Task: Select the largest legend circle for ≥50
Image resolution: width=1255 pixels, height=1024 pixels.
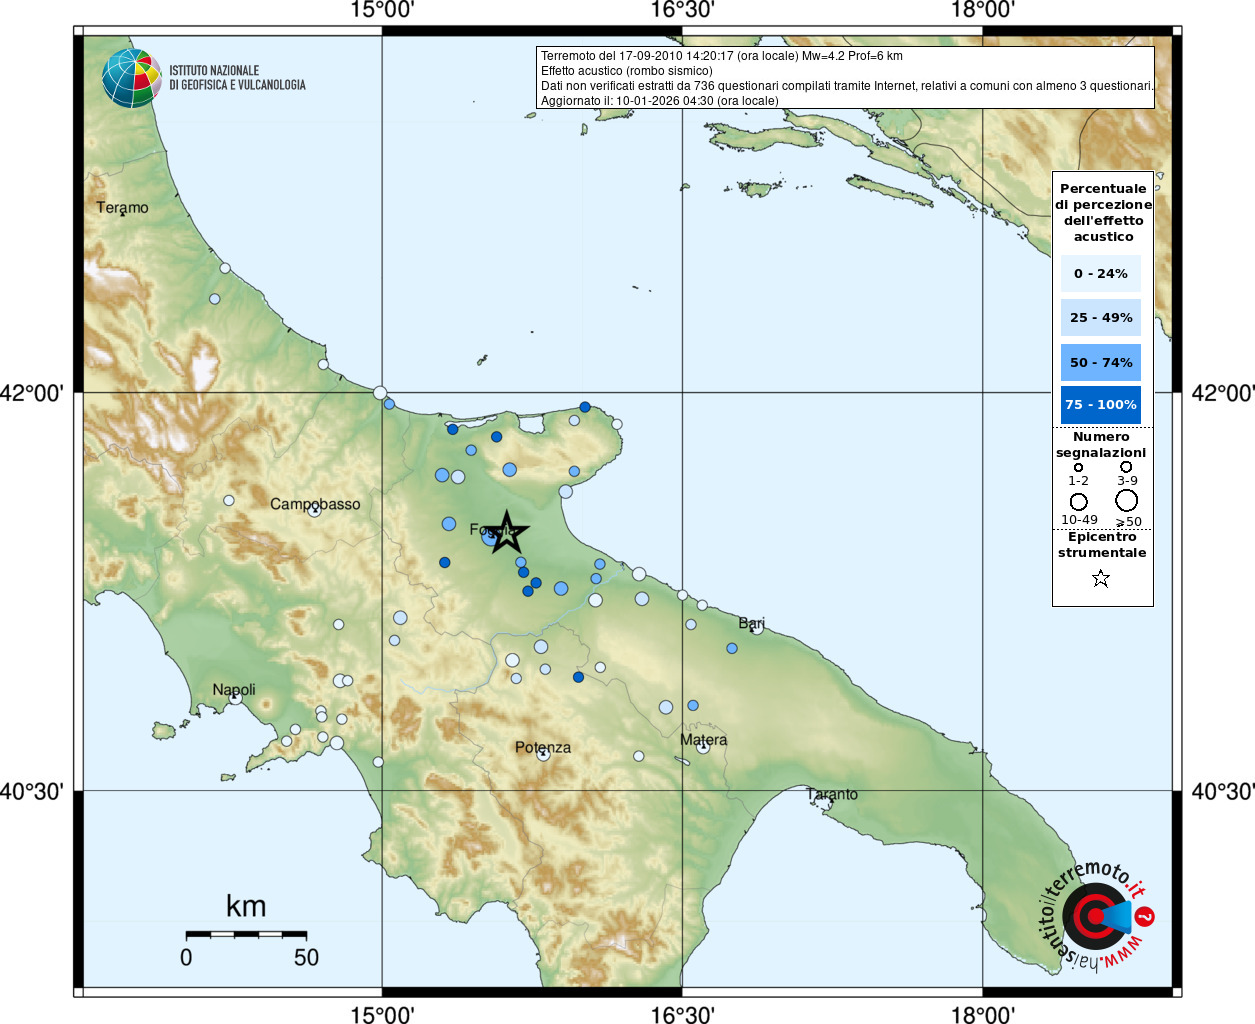Action: (1127, 500)
